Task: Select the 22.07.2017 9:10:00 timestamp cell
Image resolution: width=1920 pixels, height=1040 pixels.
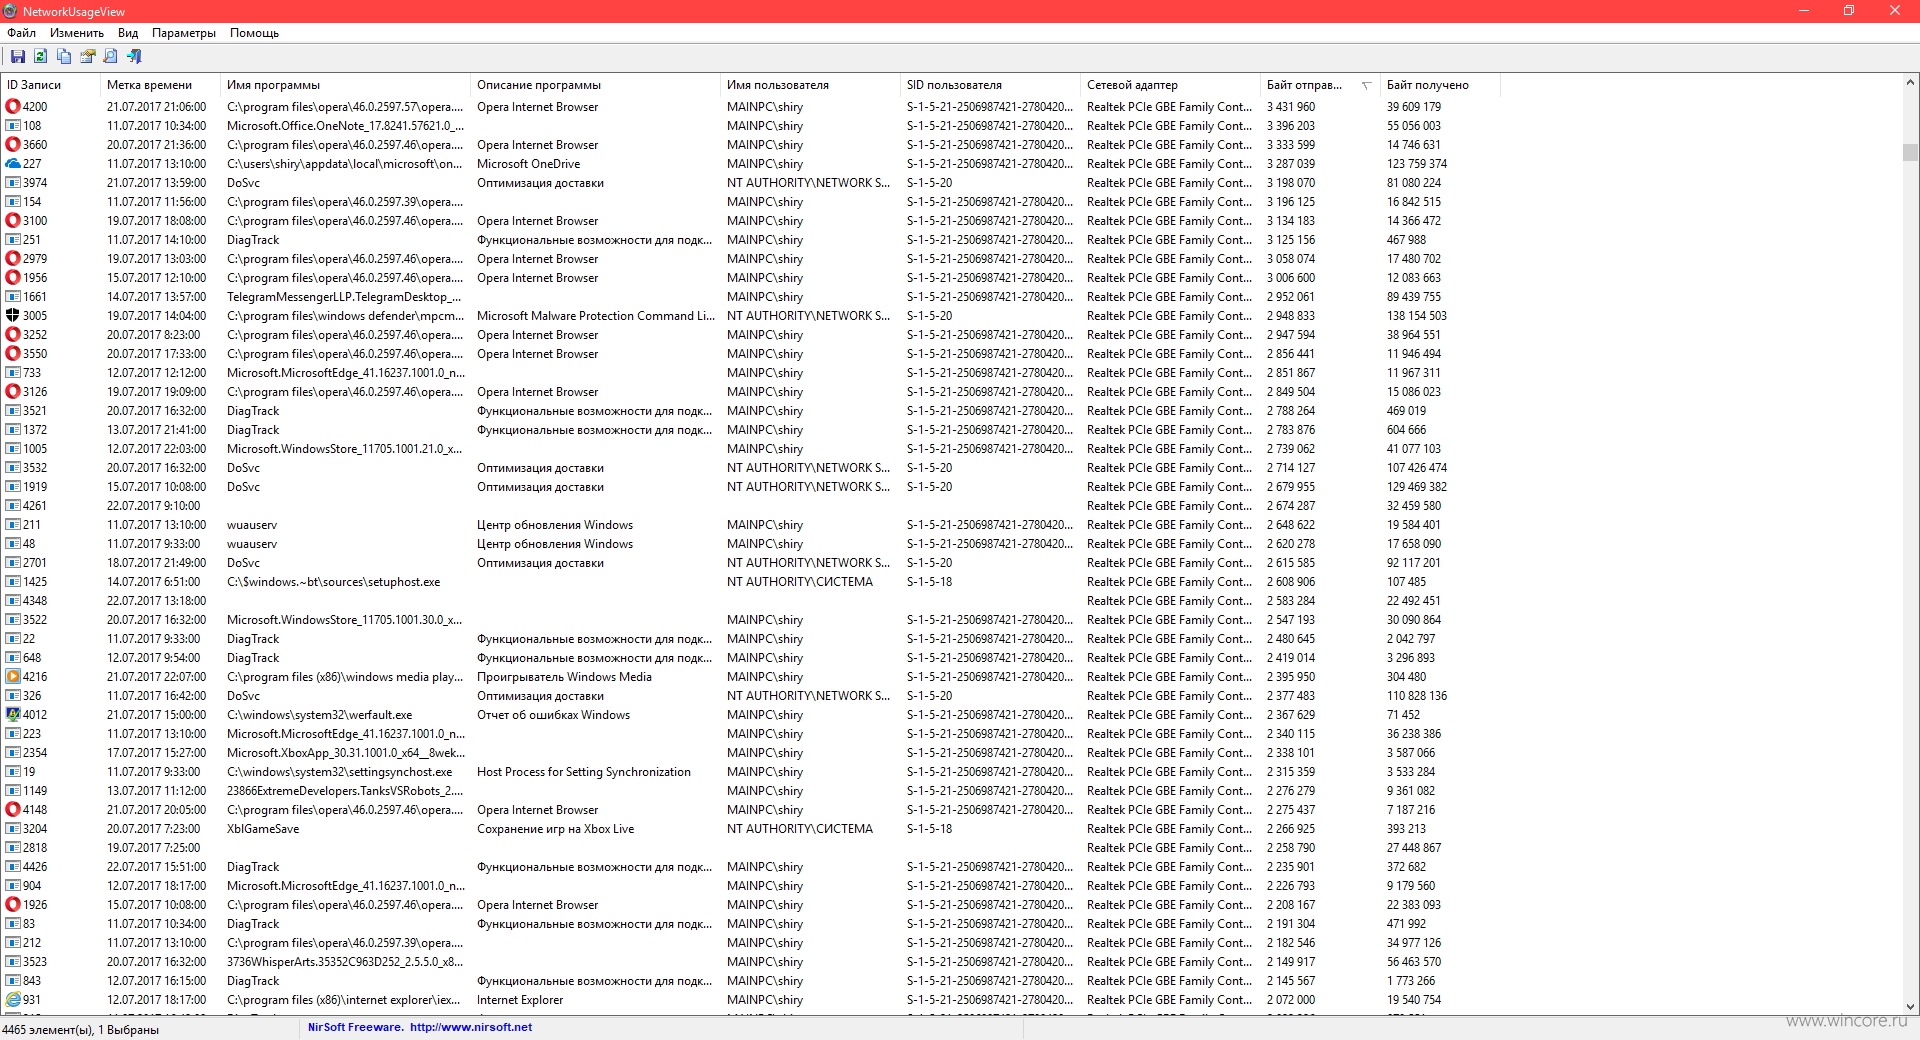Action: [x=153, y=505]
